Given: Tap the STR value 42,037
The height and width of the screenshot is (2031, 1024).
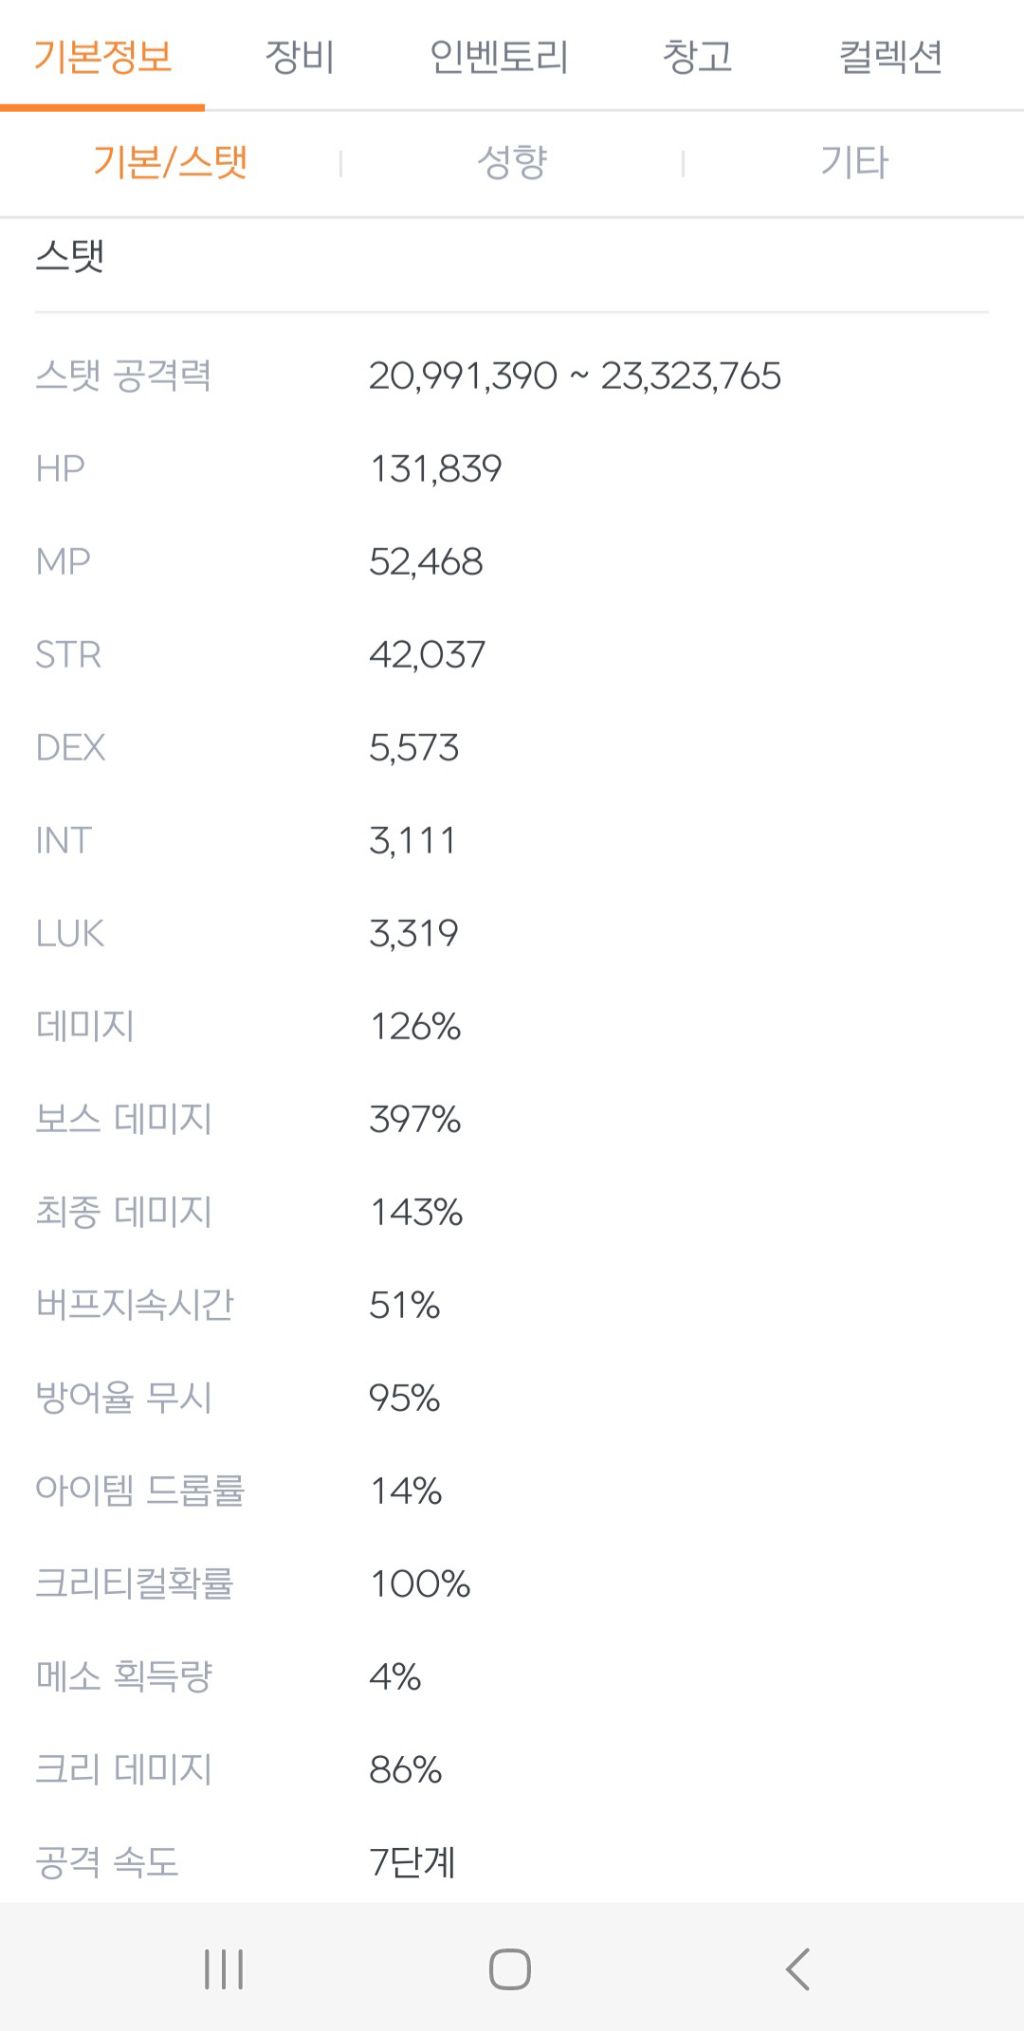Looking at the screenshot, I should pos(427,655).
